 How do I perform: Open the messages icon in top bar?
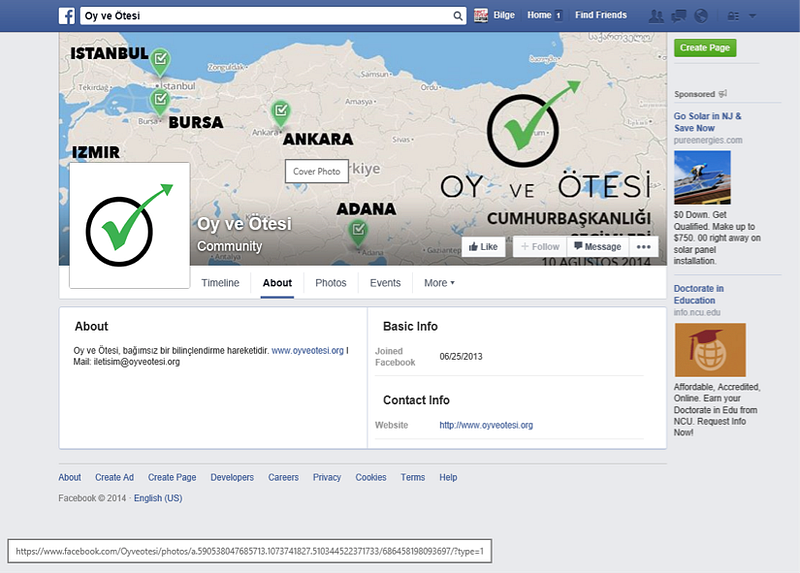[x=679, y=16]
